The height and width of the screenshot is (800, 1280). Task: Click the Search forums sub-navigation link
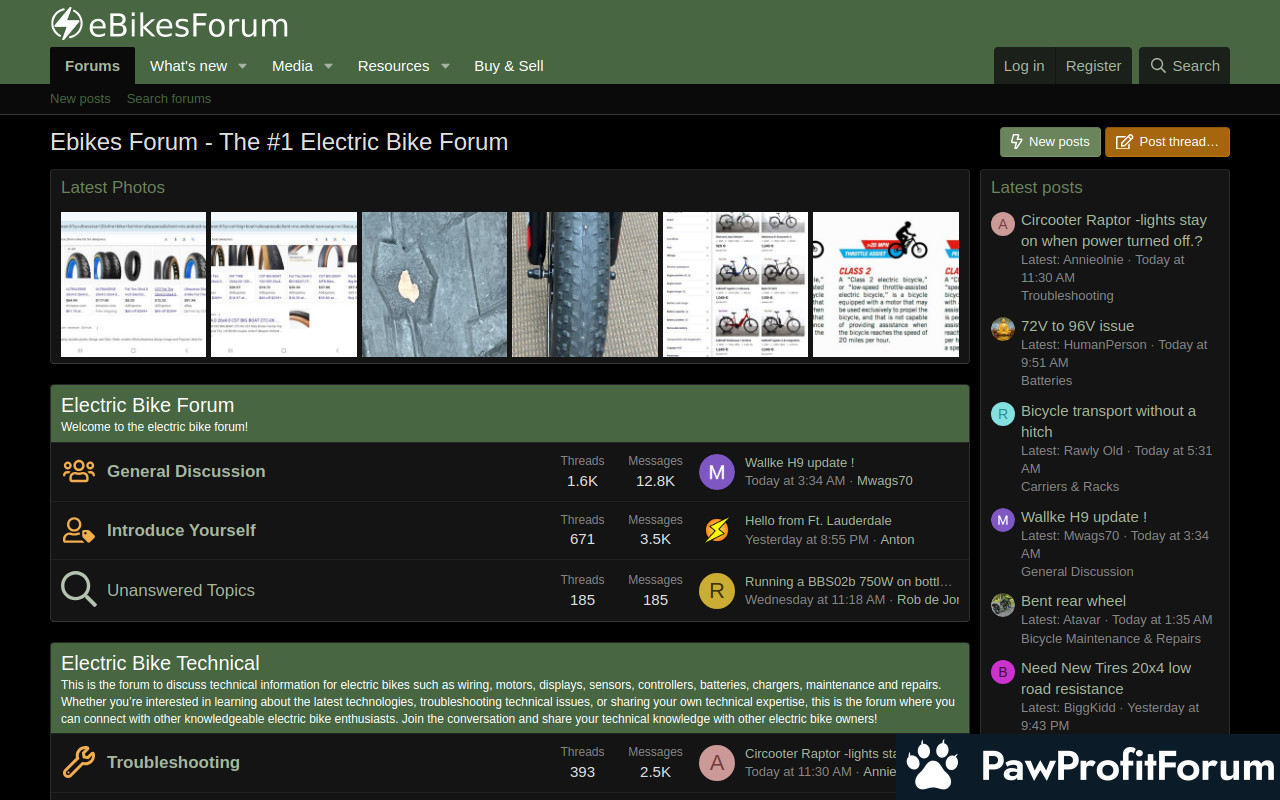169,98
